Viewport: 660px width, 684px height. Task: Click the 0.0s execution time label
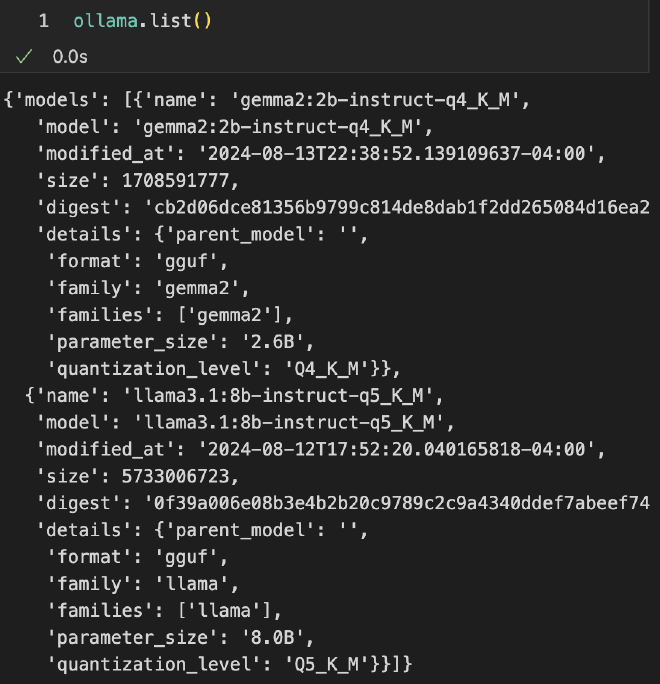click(x=70, y=57)
